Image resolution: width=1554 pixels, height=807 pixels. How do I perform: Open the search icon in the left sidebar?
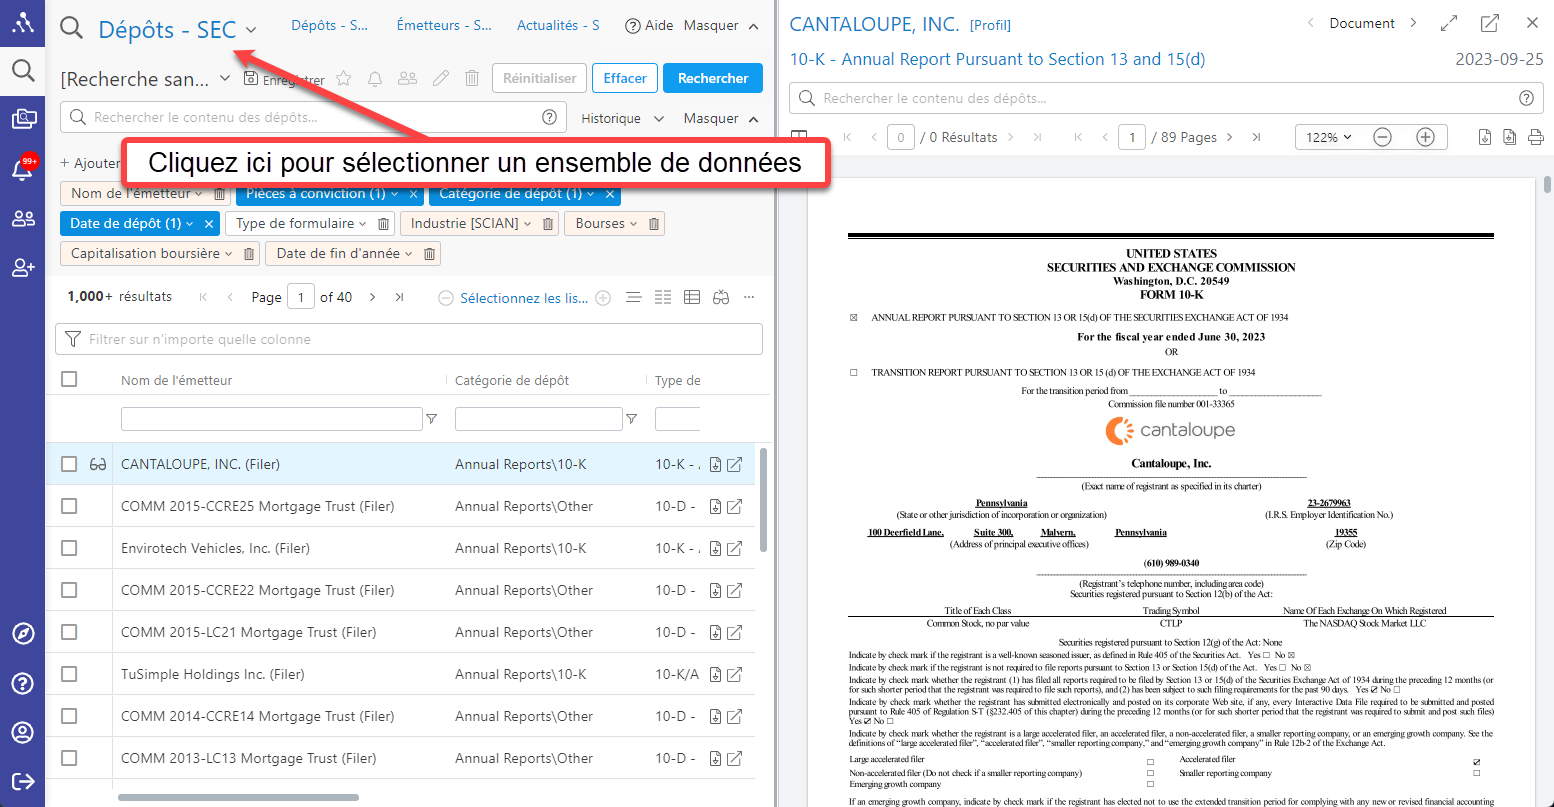point(23,70)
